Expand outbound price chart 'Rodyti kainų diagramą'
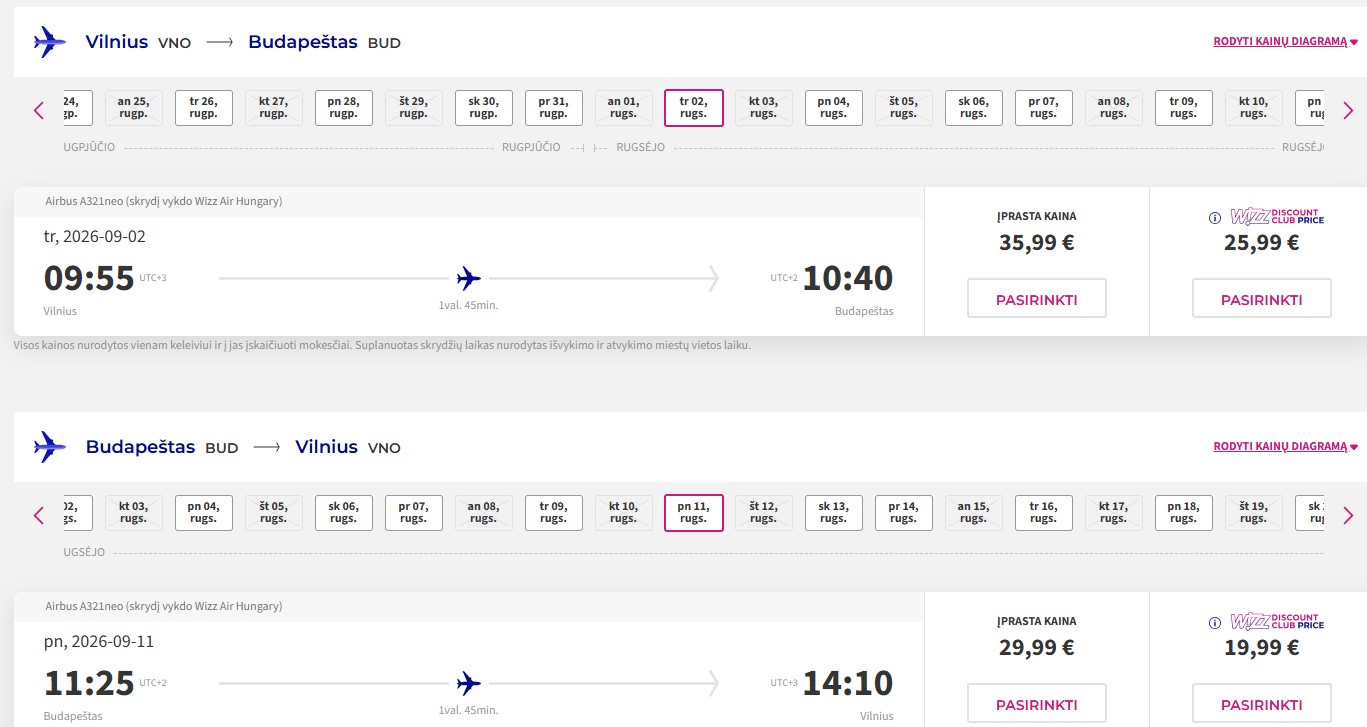 pyautogui.click(x=1285, y=42)
